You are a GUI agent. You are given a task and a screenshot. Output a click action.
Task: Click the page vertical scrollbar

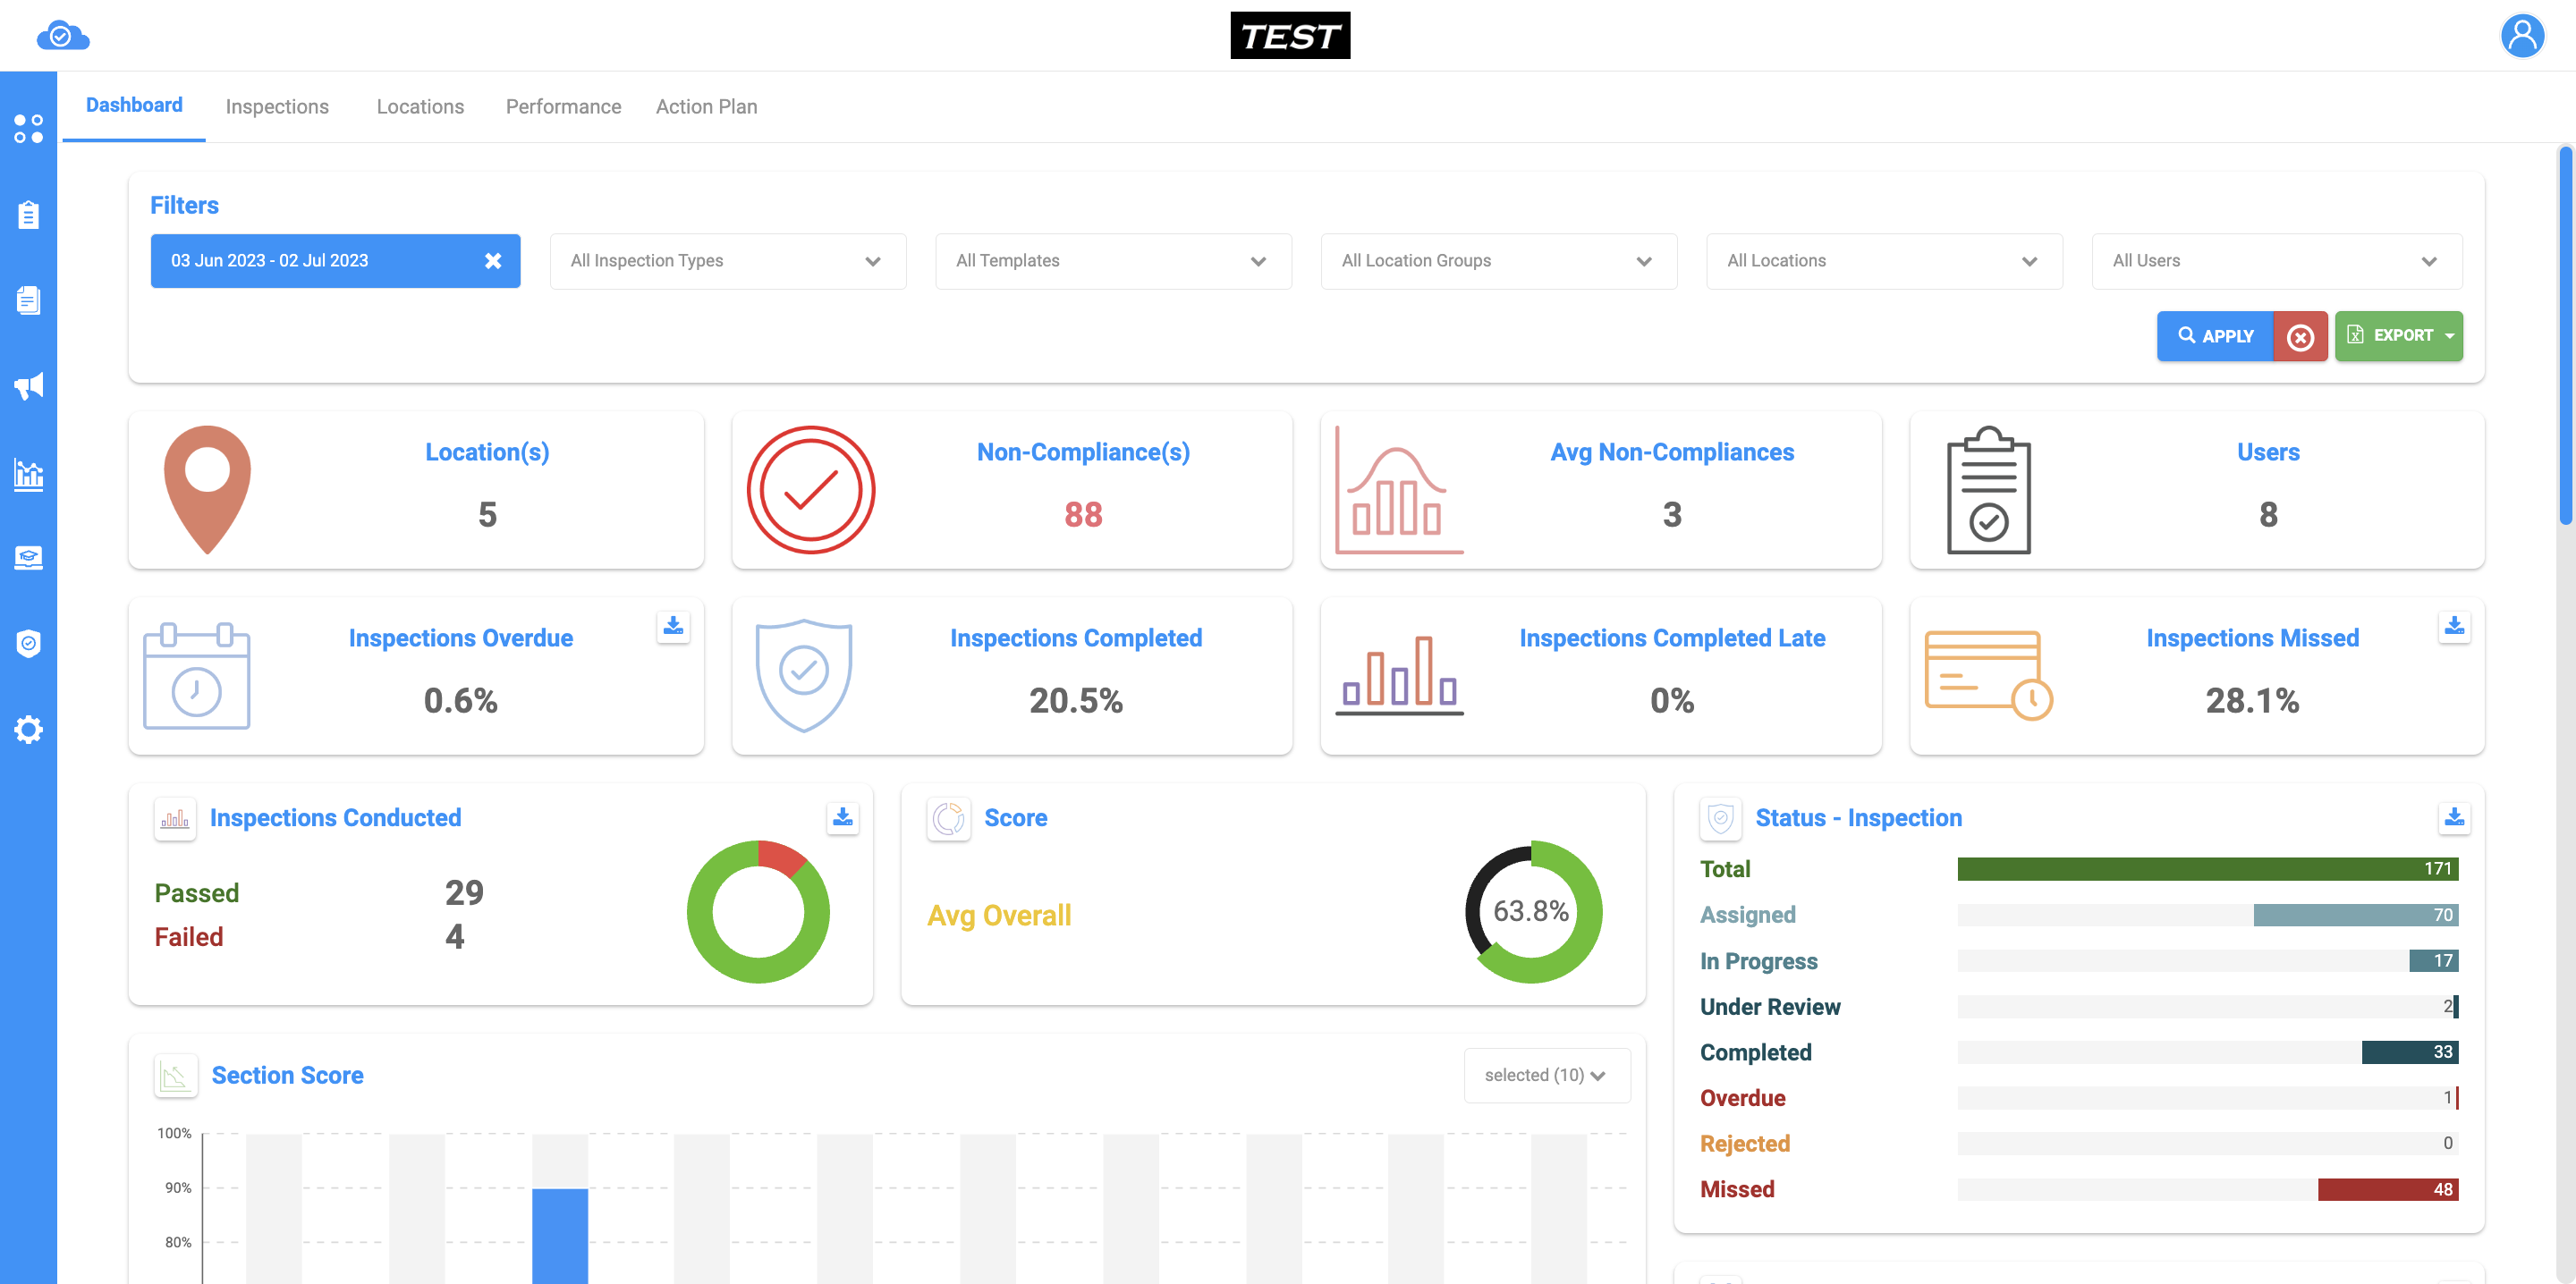coord(2566,335)
